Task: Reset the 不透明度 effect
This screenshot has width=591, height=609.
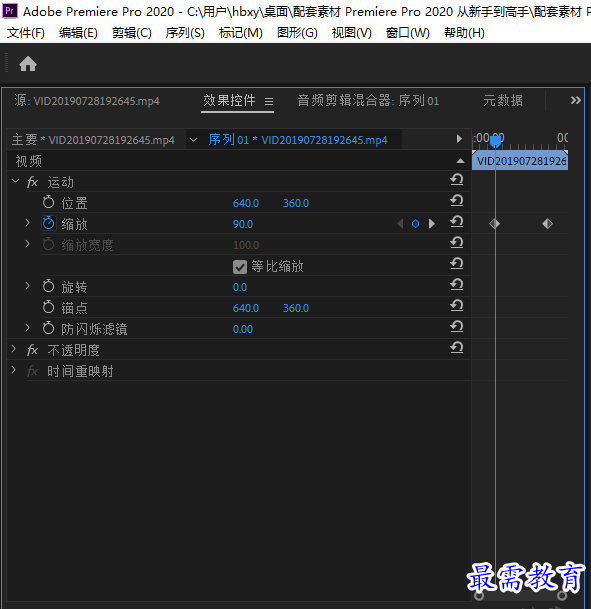Action: pyautogui.click(x=457, y=348)
